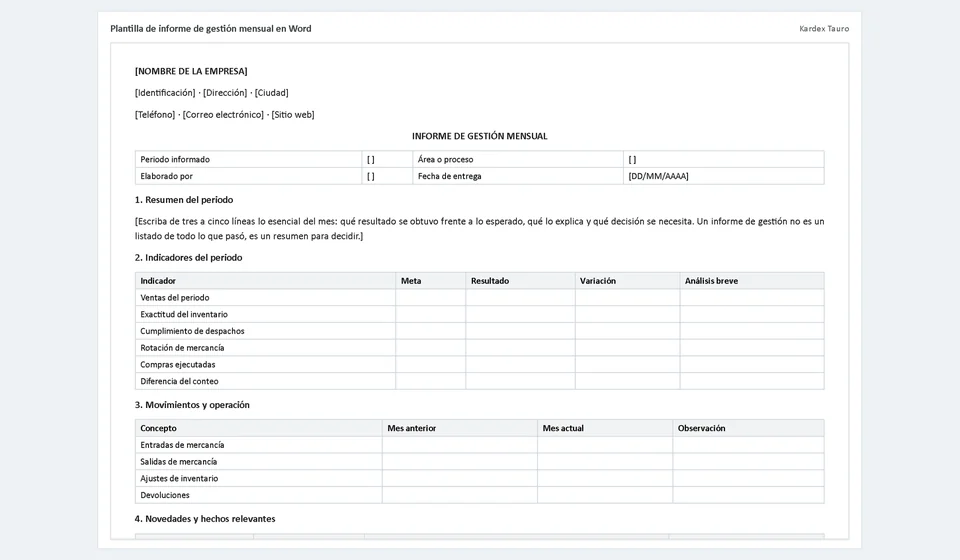Click the 'Ajustes de inventario' row label

(179, 479)
